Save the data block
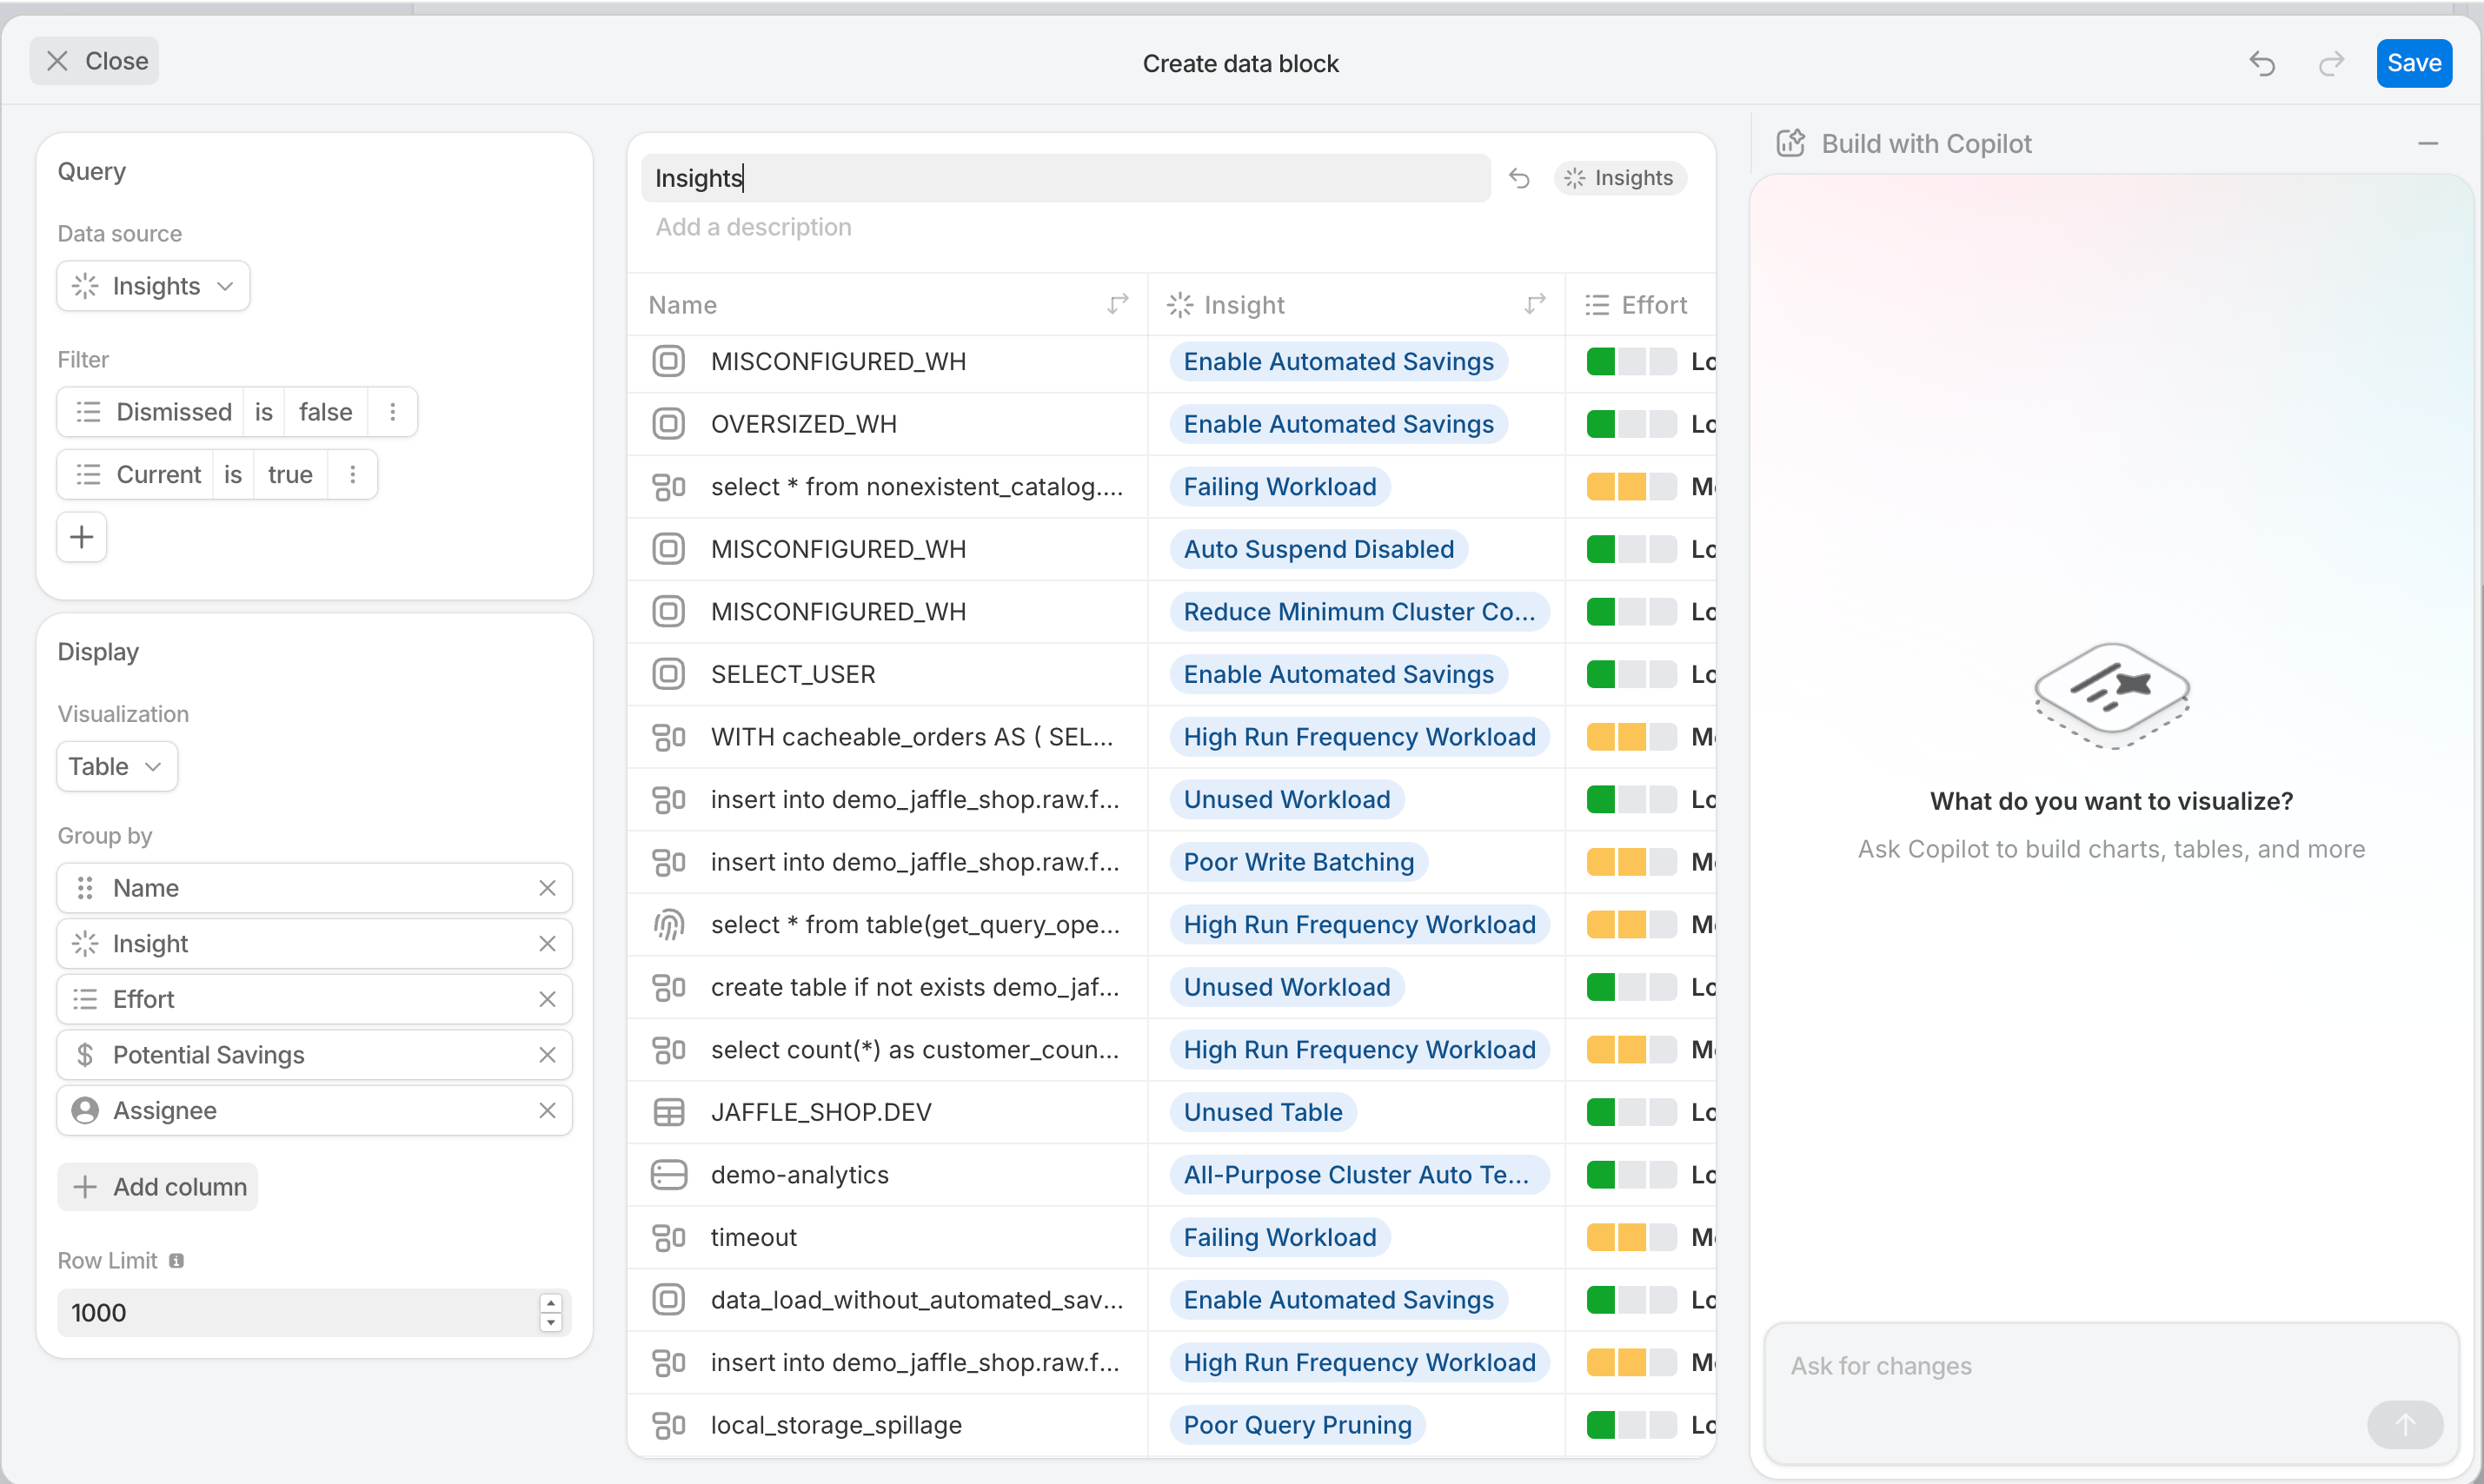The image size is (2484, 1484). coord(2414,63)
